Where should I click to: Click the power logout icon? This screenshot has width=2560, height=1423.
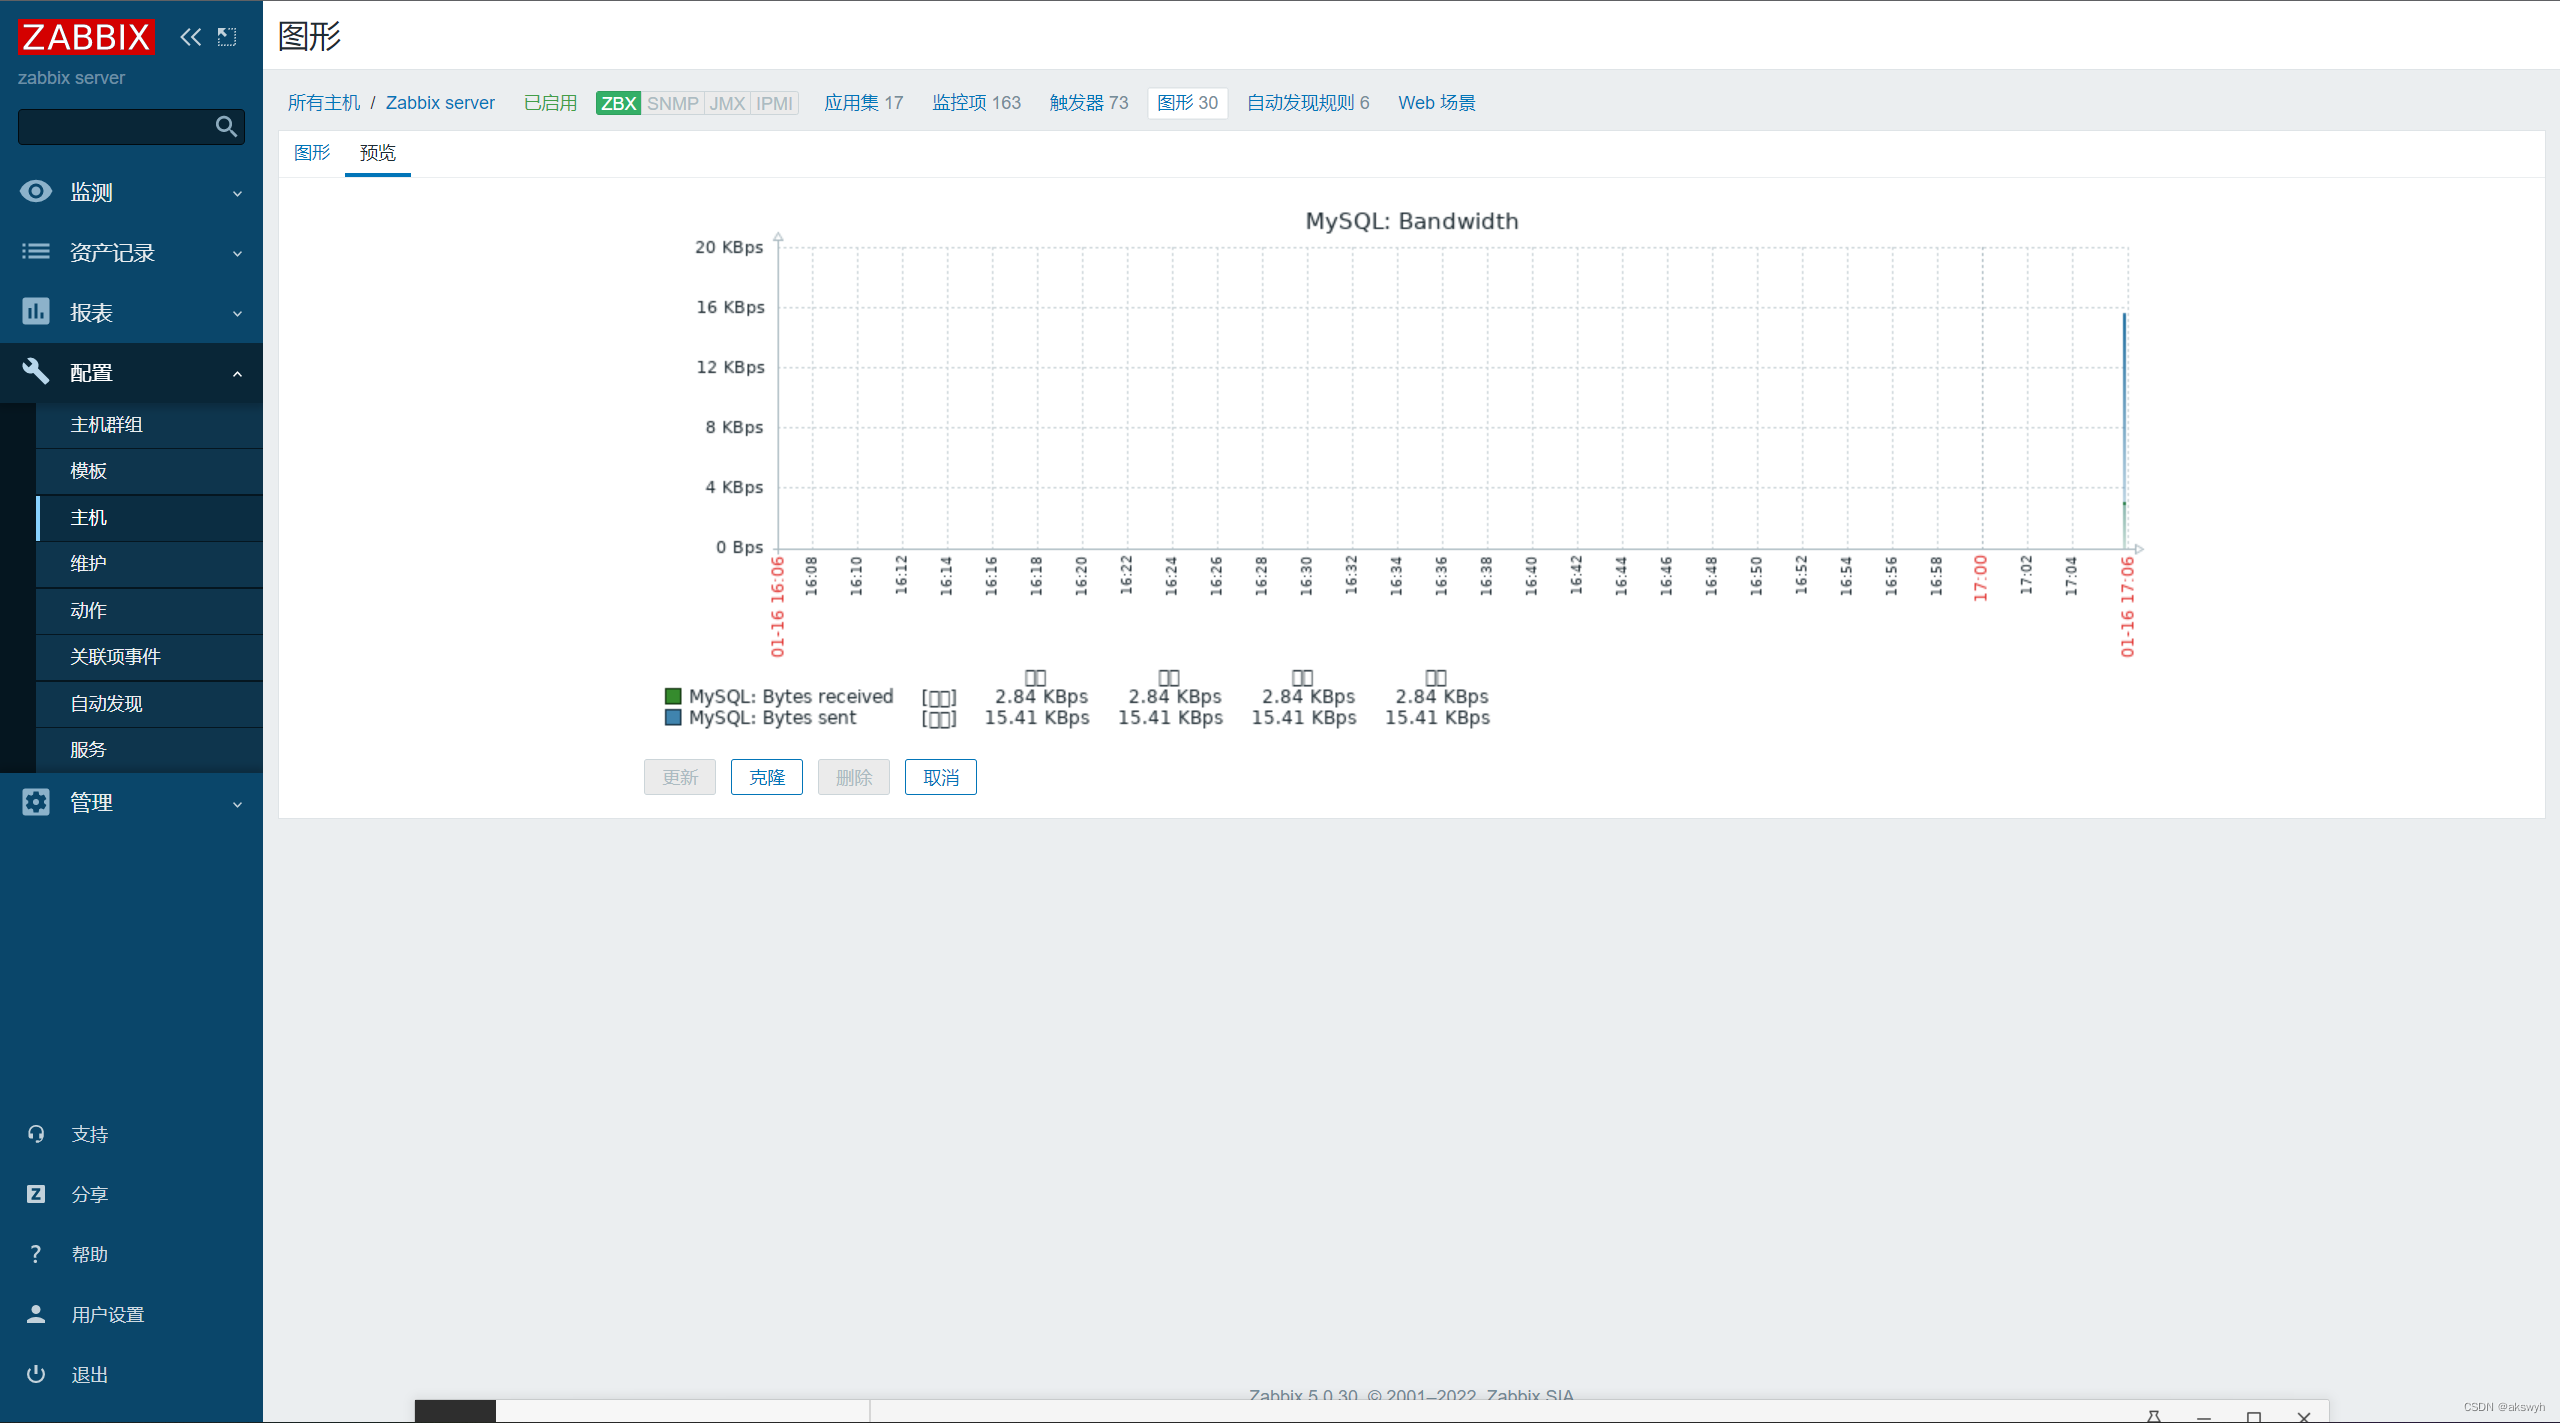pyautogui.click(x=36, y=1374)
